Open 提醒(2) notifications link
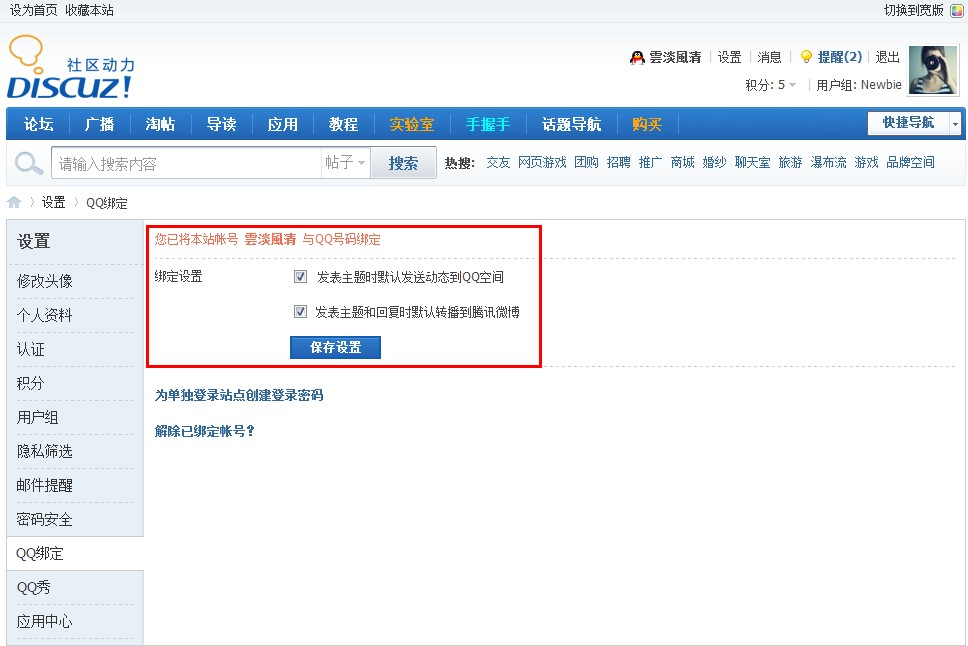The width and height of the screenshot is (968, 646). [x=840, y=57]
